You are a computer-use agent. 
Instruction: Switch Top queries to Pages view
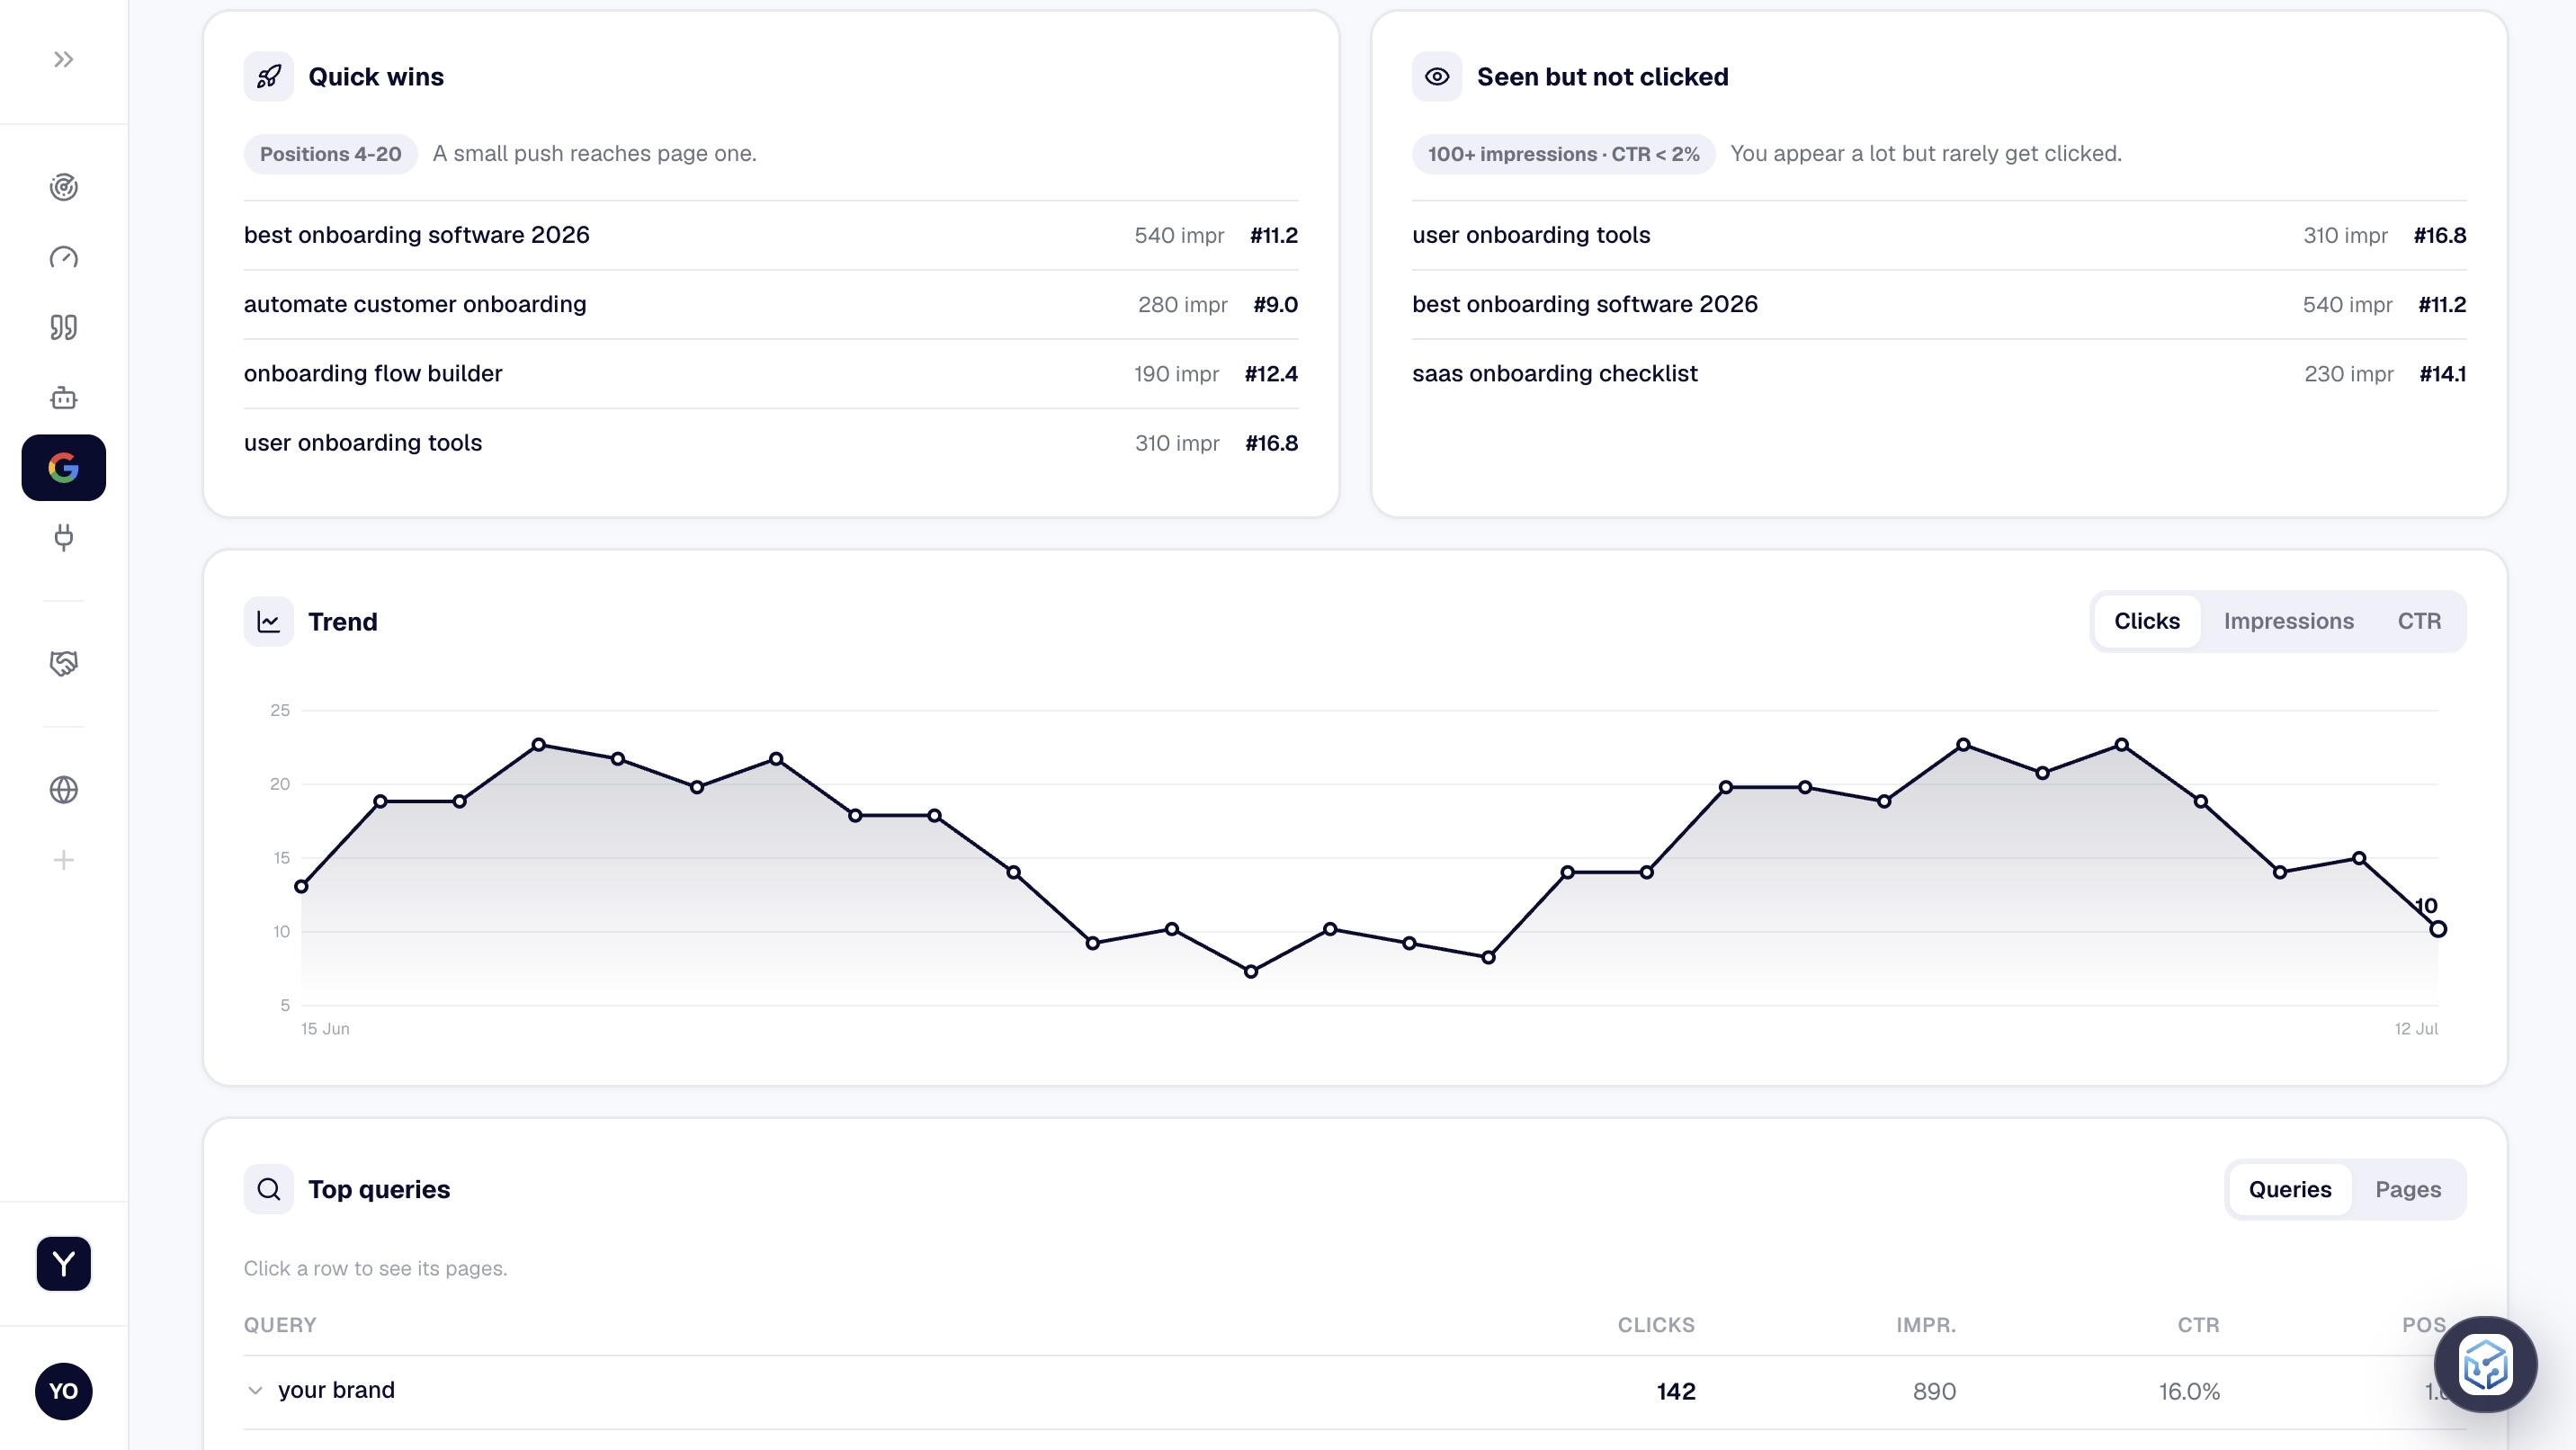click(x=2407, y=1189)
